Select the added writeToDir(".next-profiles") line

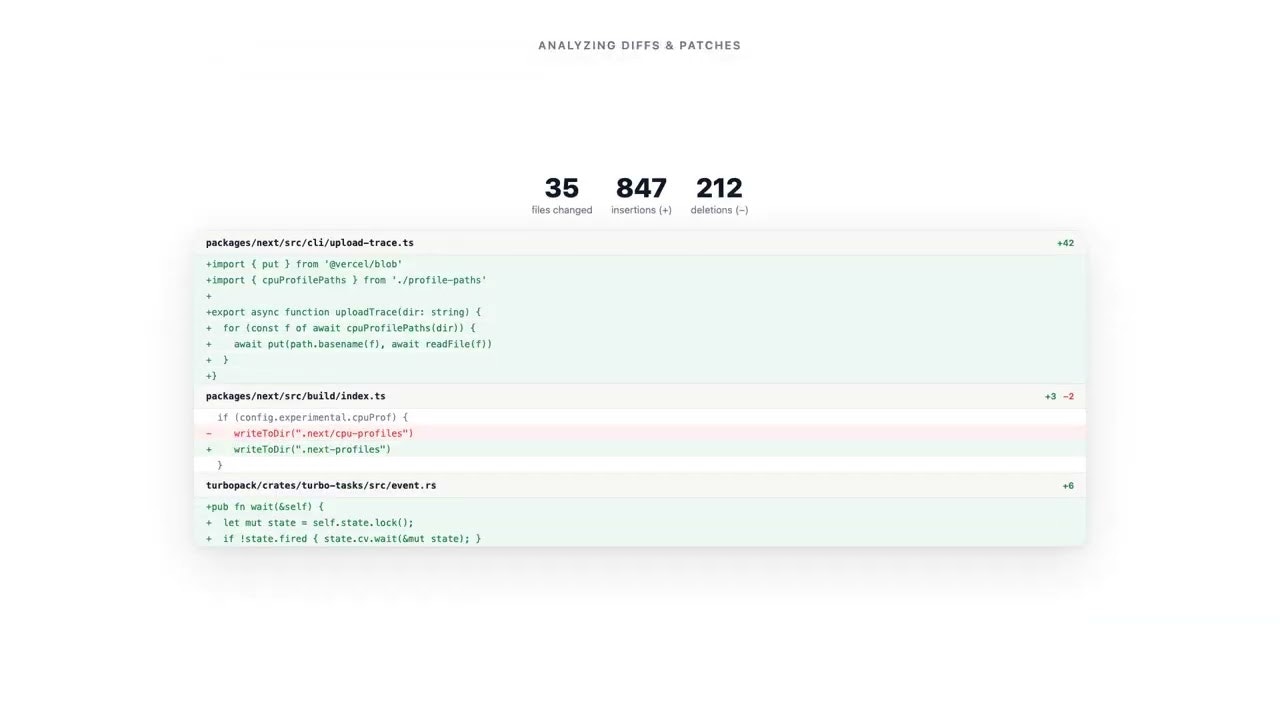[x=640, y=449]
